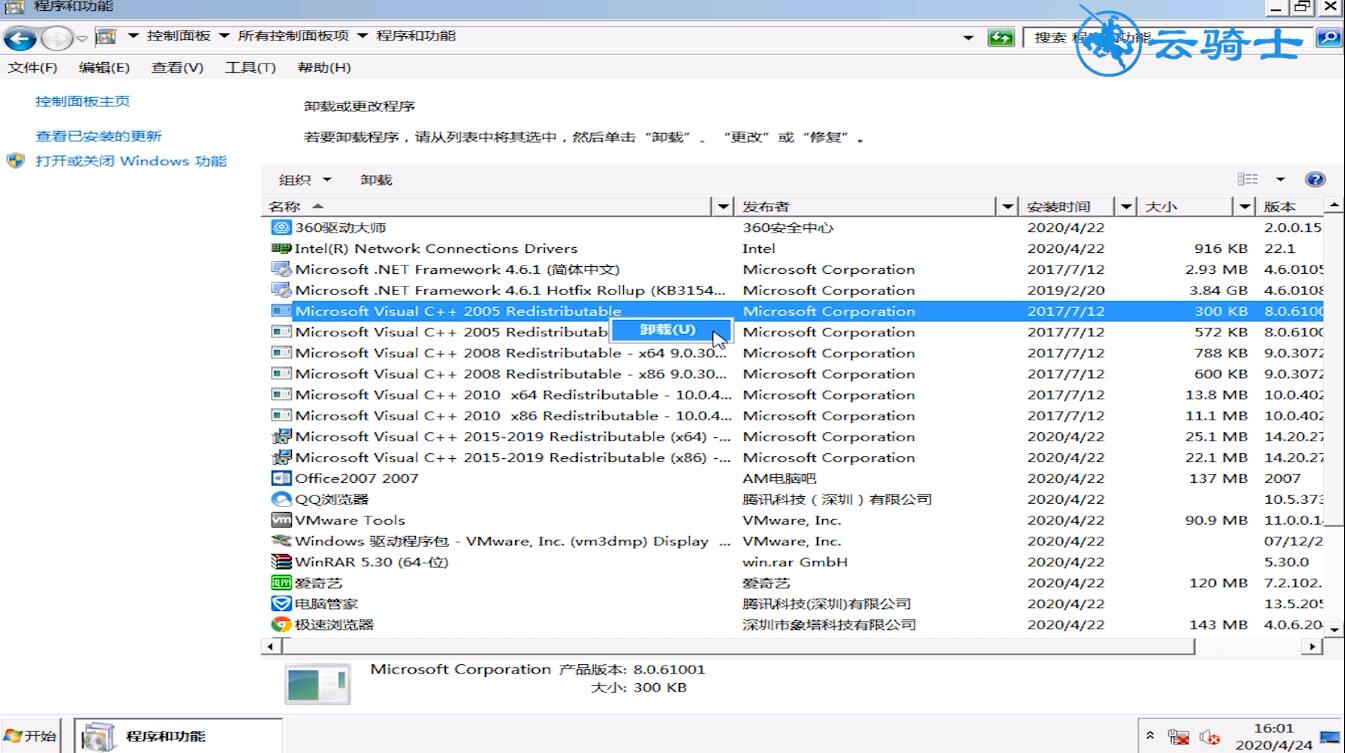Click the VMware Tools icon
The width and height of the screenshot is (1345, 753).
click(281, 520)
